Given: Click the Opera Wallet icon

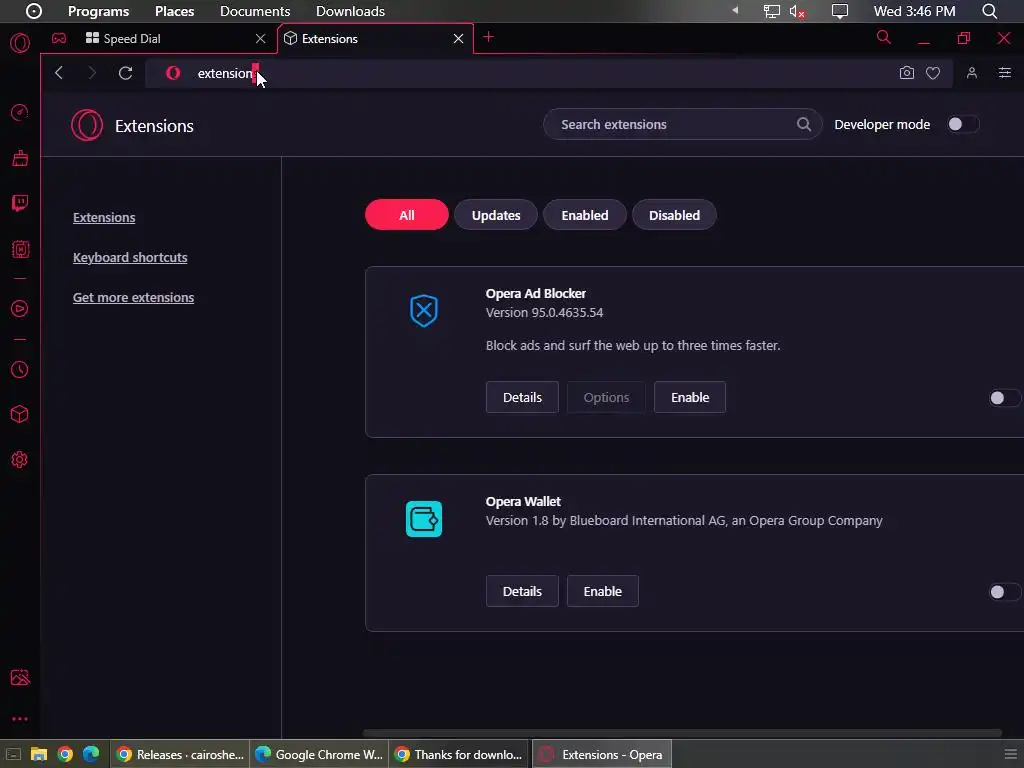Looking at the screenshot, I should pyautogui.click(x=424, y=519).
